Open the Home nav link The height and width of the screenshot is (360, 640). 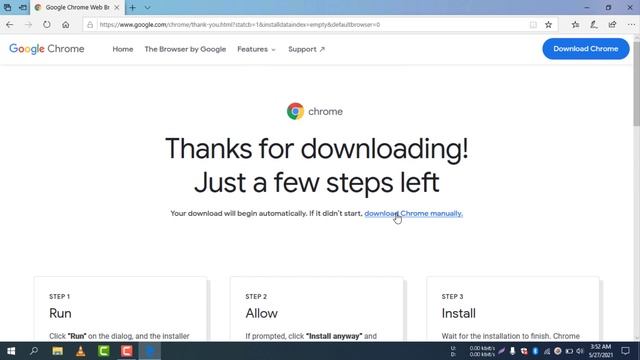[123, 49]
